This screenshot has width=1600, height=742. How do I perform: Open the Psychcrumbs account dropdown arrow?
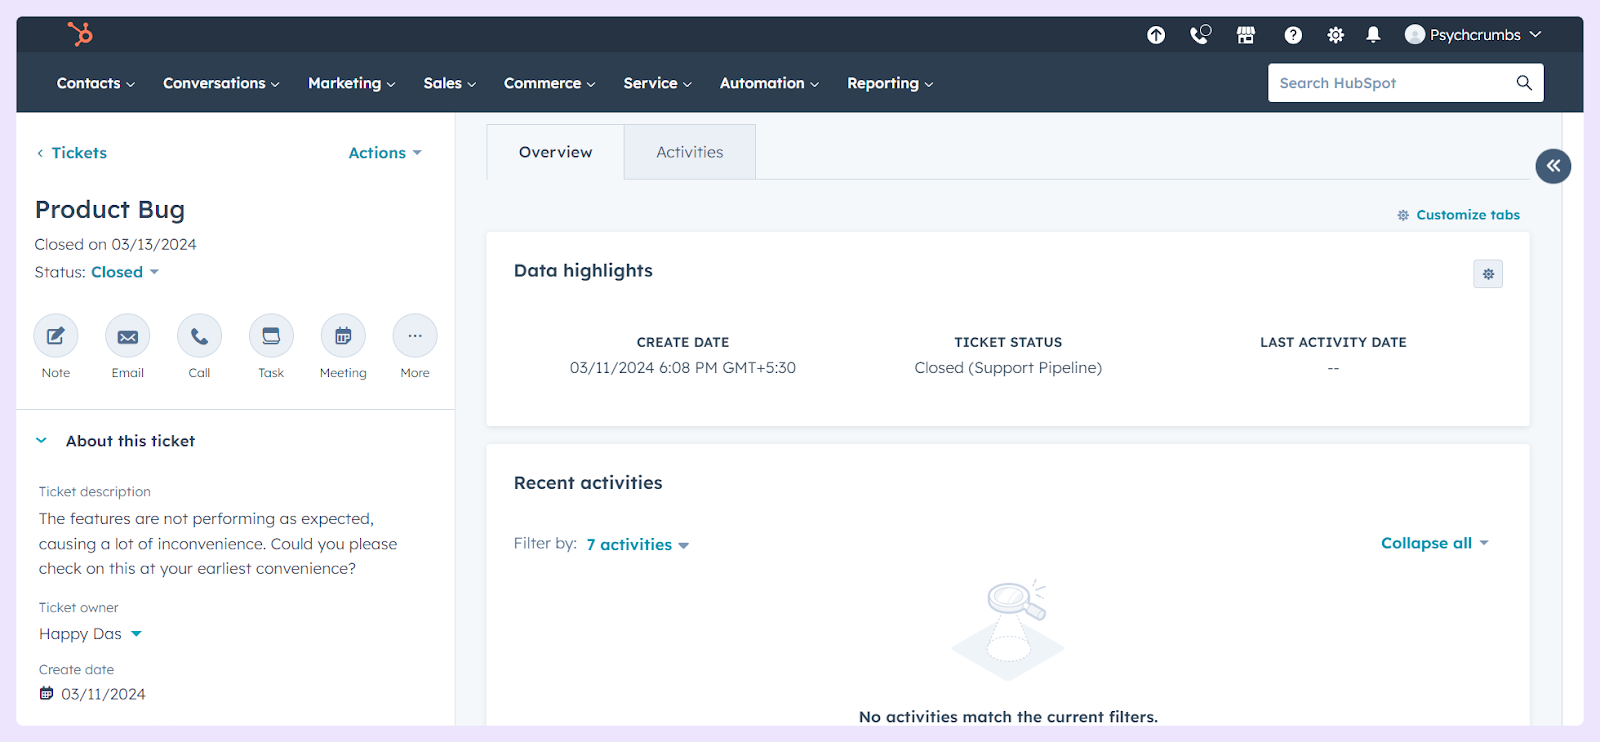(x=1535, y=34)
